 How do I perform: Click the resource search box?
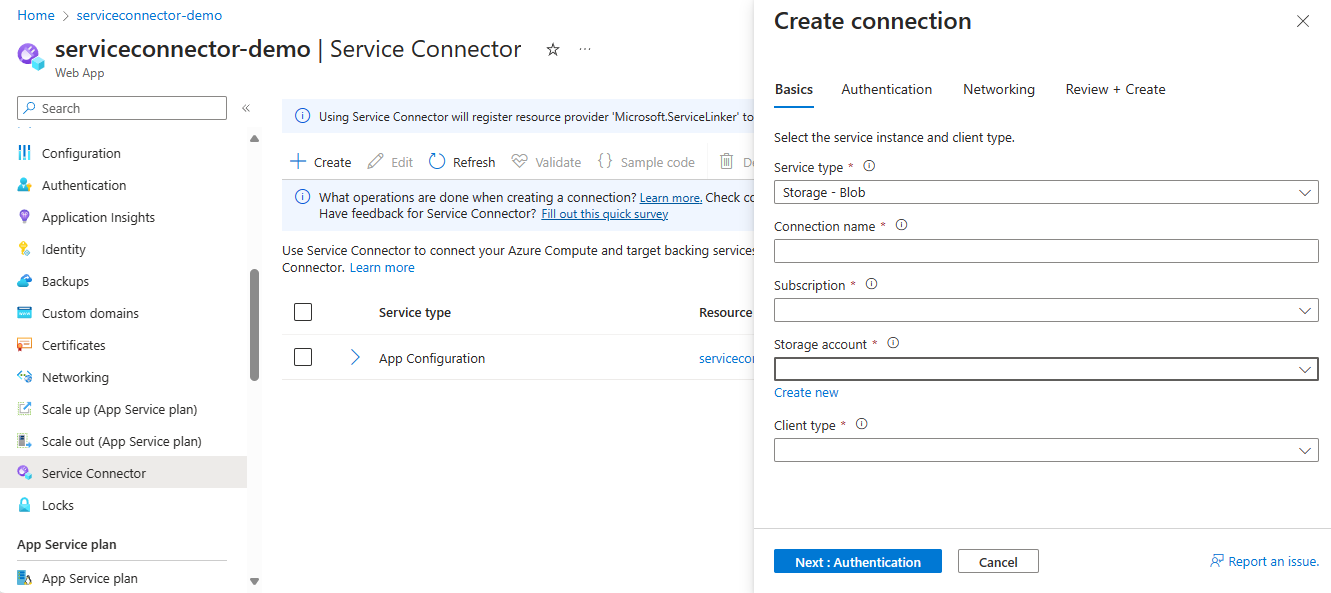click(120, 107)
